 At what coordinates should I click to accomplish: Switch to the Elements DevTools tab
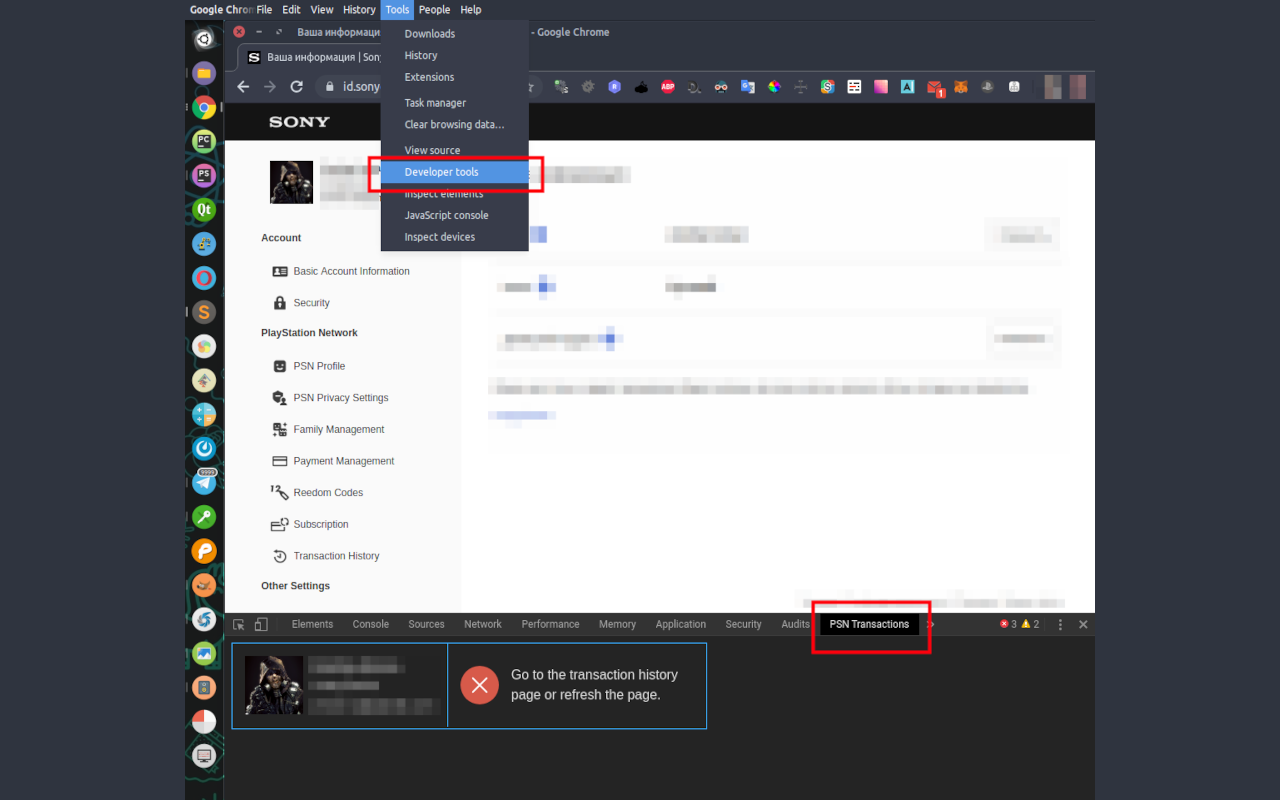(x=312, y=624)
